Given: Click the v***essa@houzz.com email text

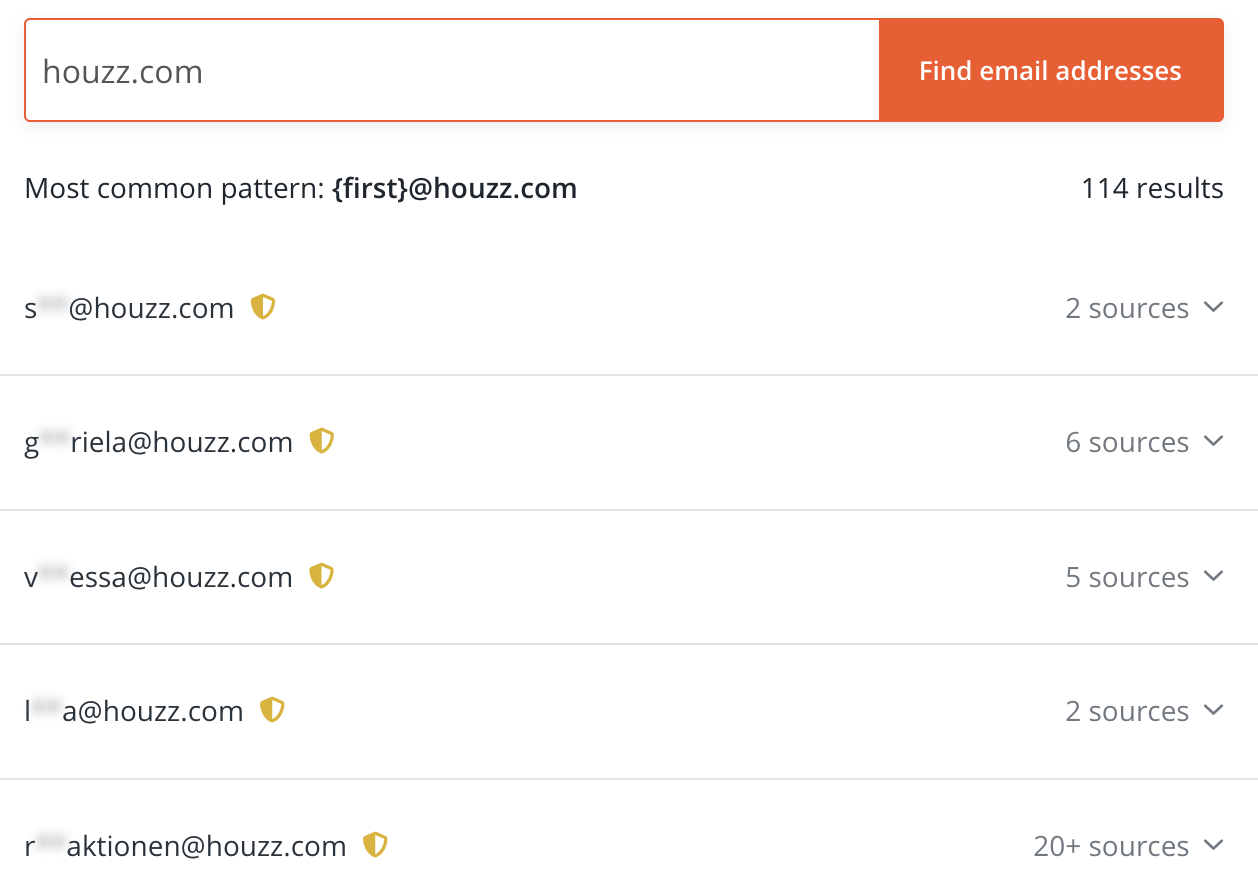Looking at the screenshot, I should point(158,577).
